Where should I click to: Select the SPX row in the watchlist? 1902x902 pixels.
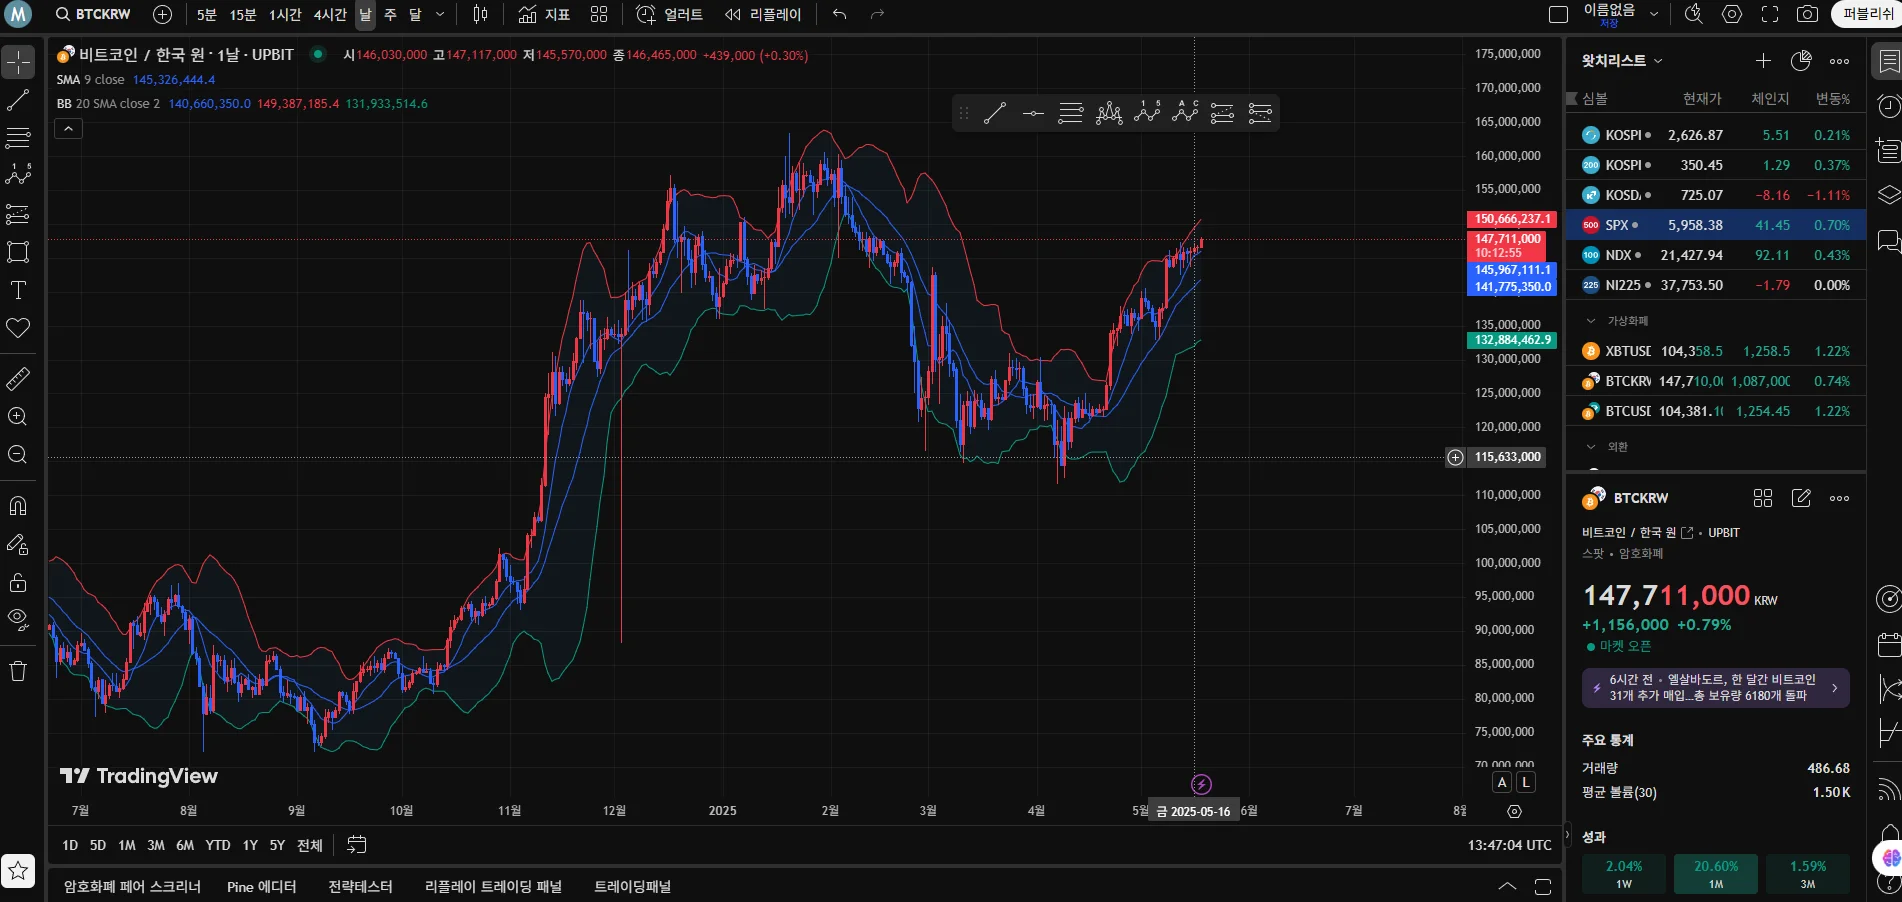(1716, 225)
